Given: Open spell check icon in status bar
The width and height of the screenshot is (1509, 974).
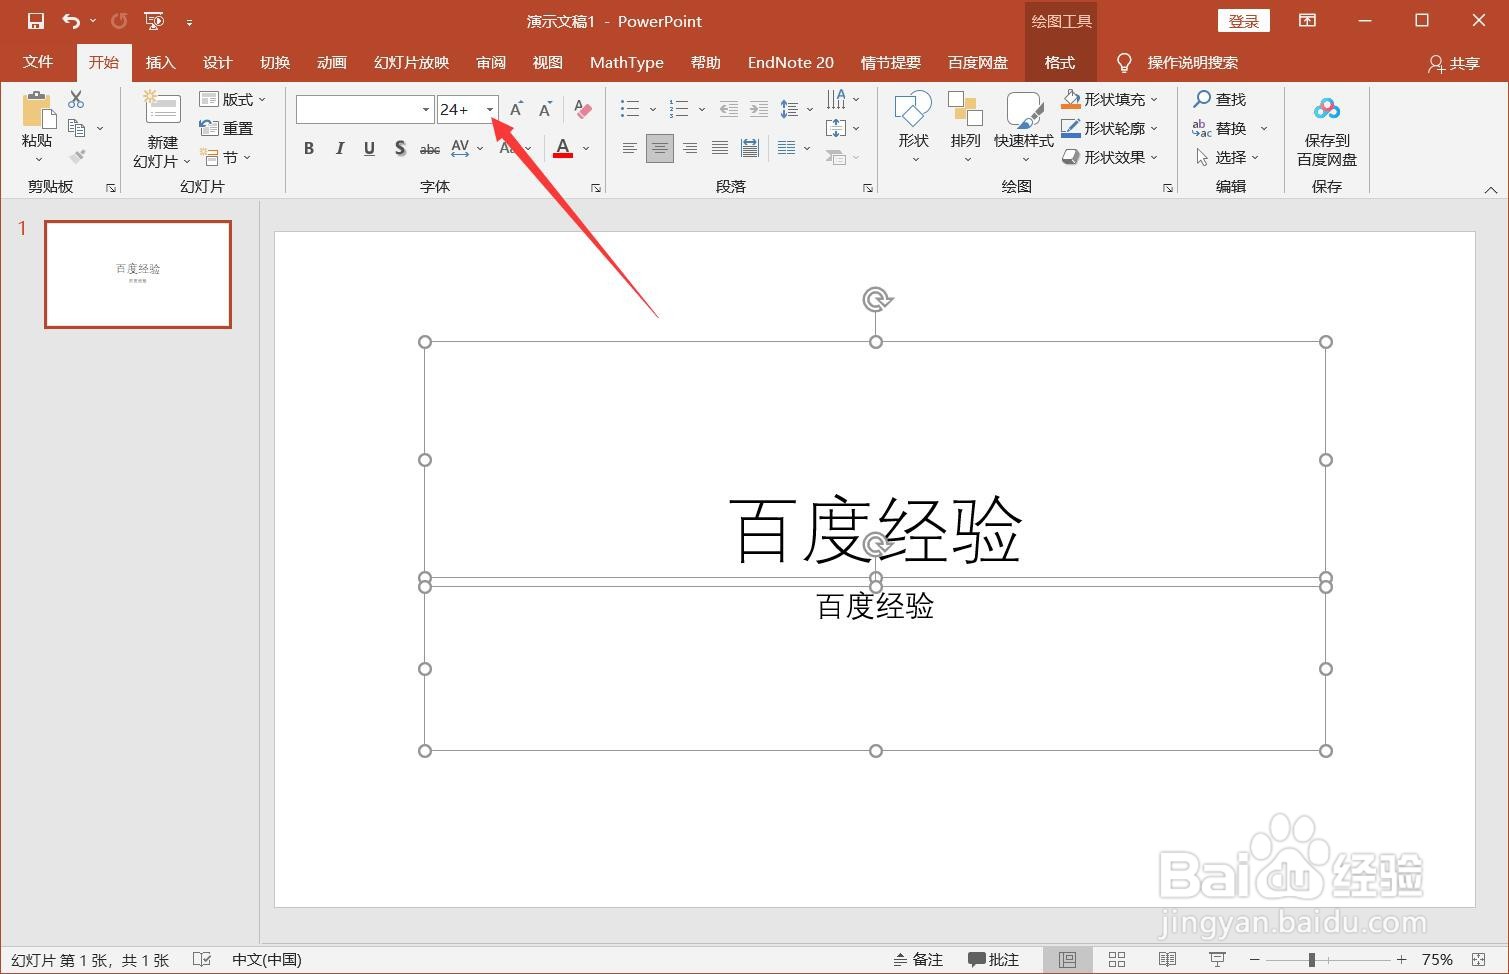Looking at the screenshot, I should (202, 960).
